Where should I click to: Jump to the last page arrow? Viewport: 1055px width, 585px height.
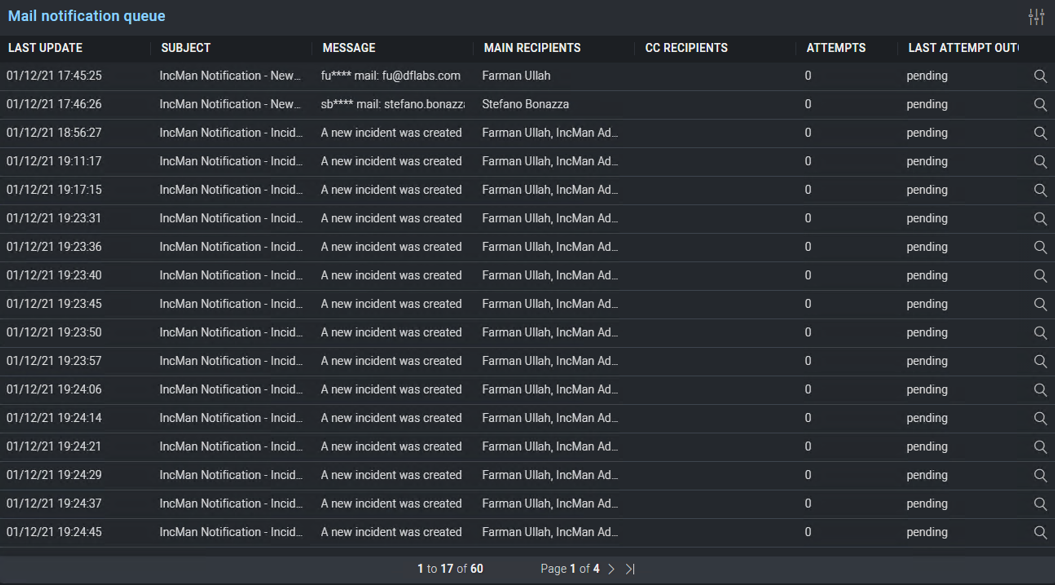click(631, 568)
